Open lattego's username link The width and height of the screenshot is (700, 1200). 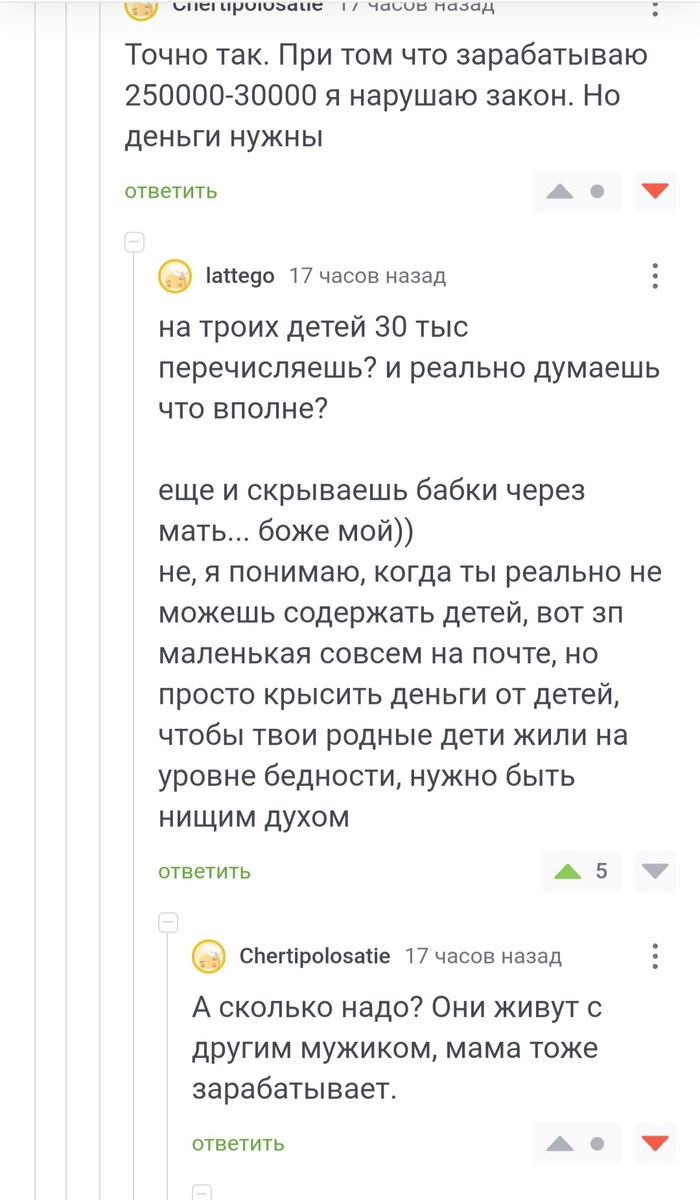tap(240, 276)
